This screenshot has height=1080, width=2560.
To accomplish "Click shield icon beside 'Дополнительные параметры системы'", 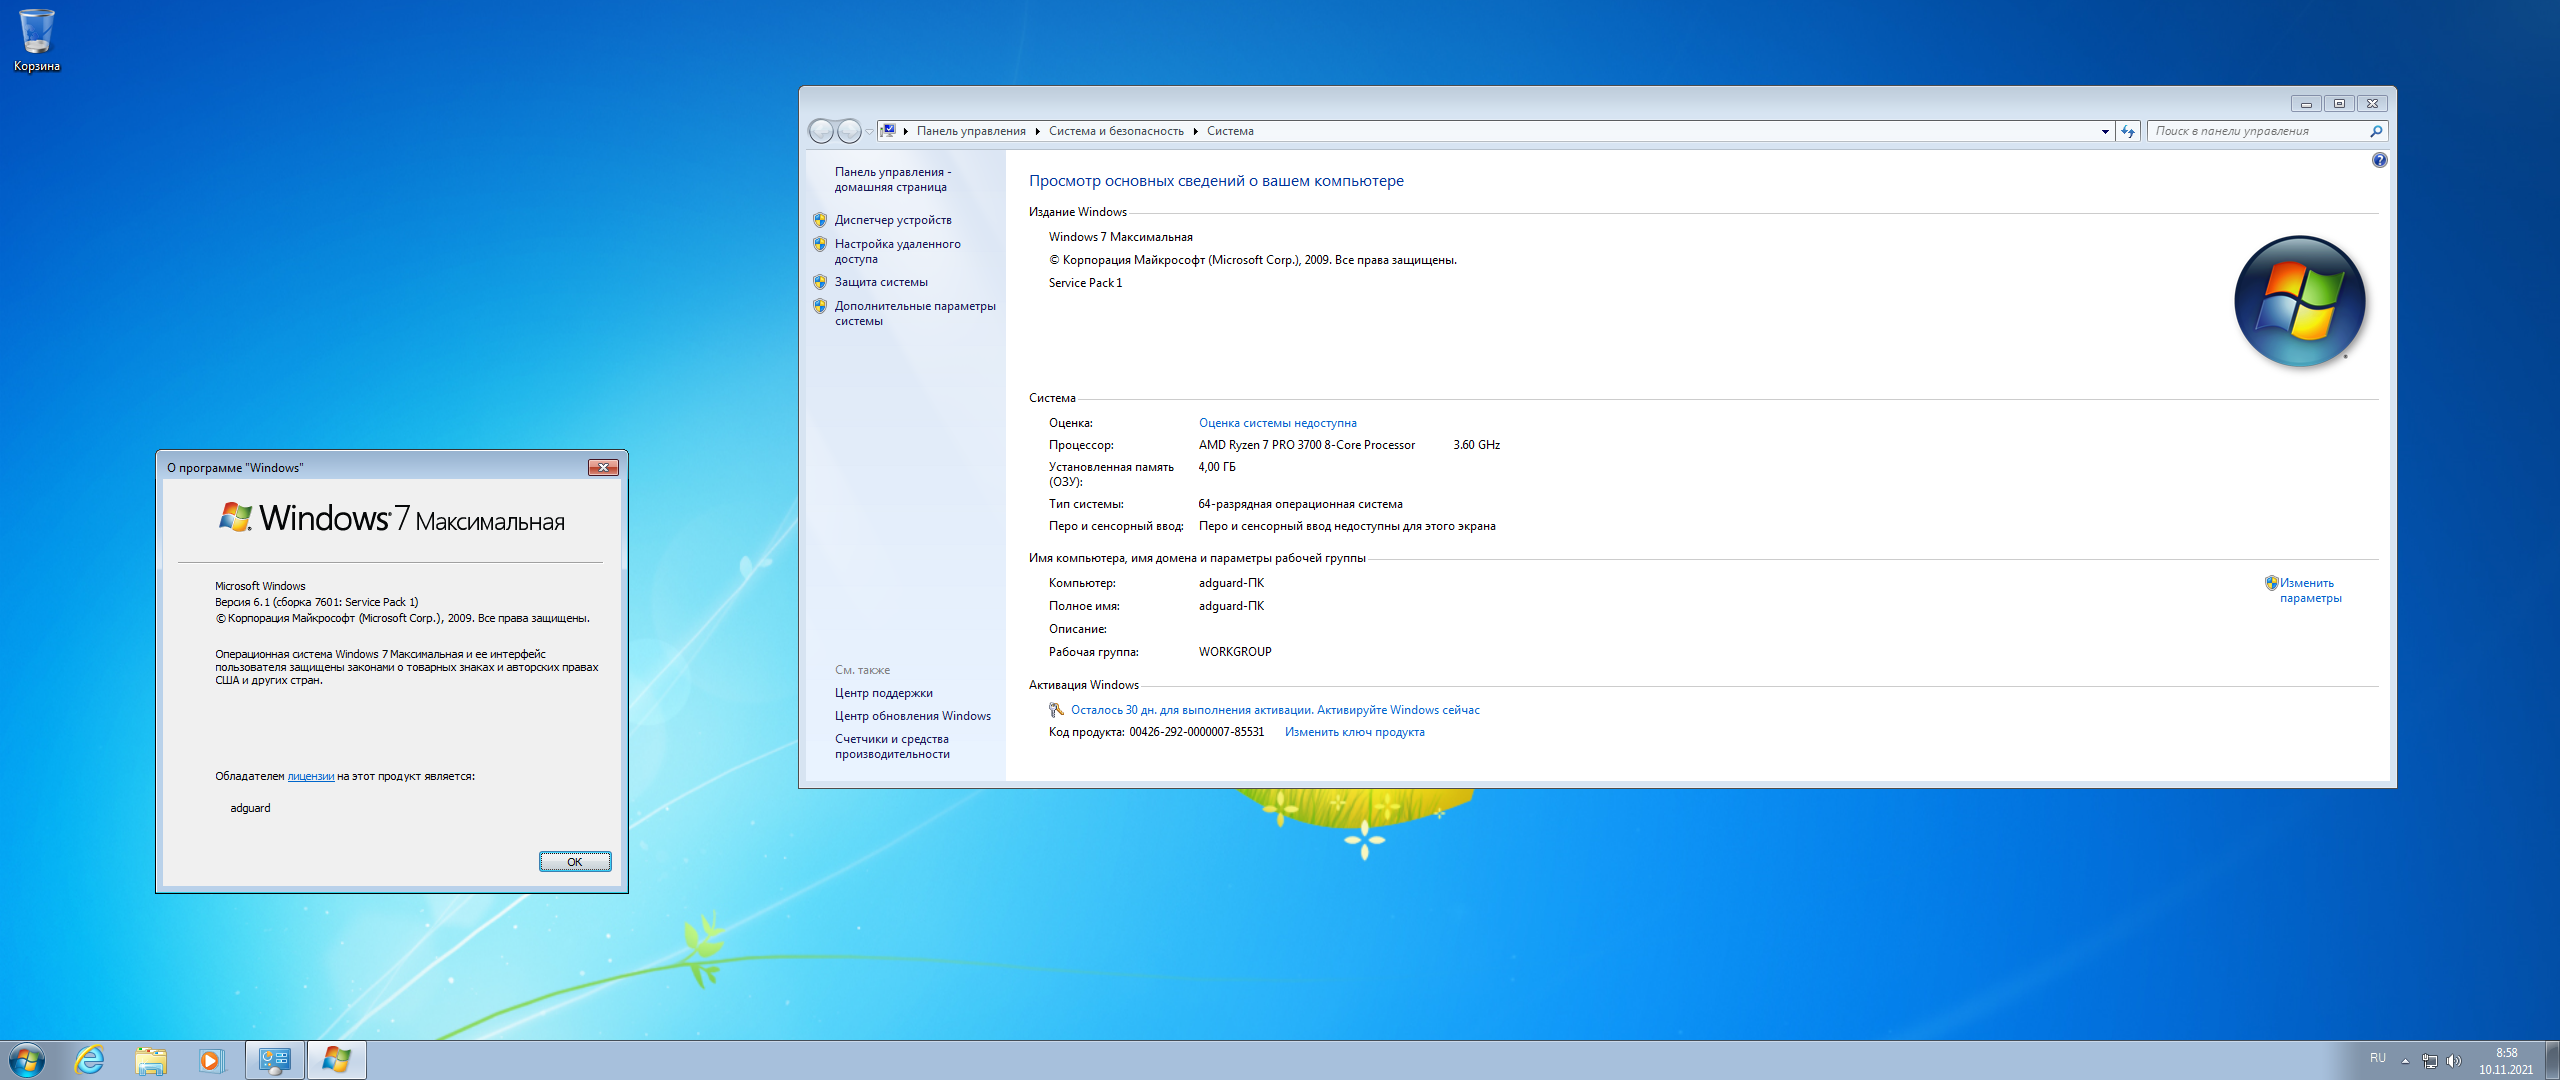I will (x=820, y=306).
